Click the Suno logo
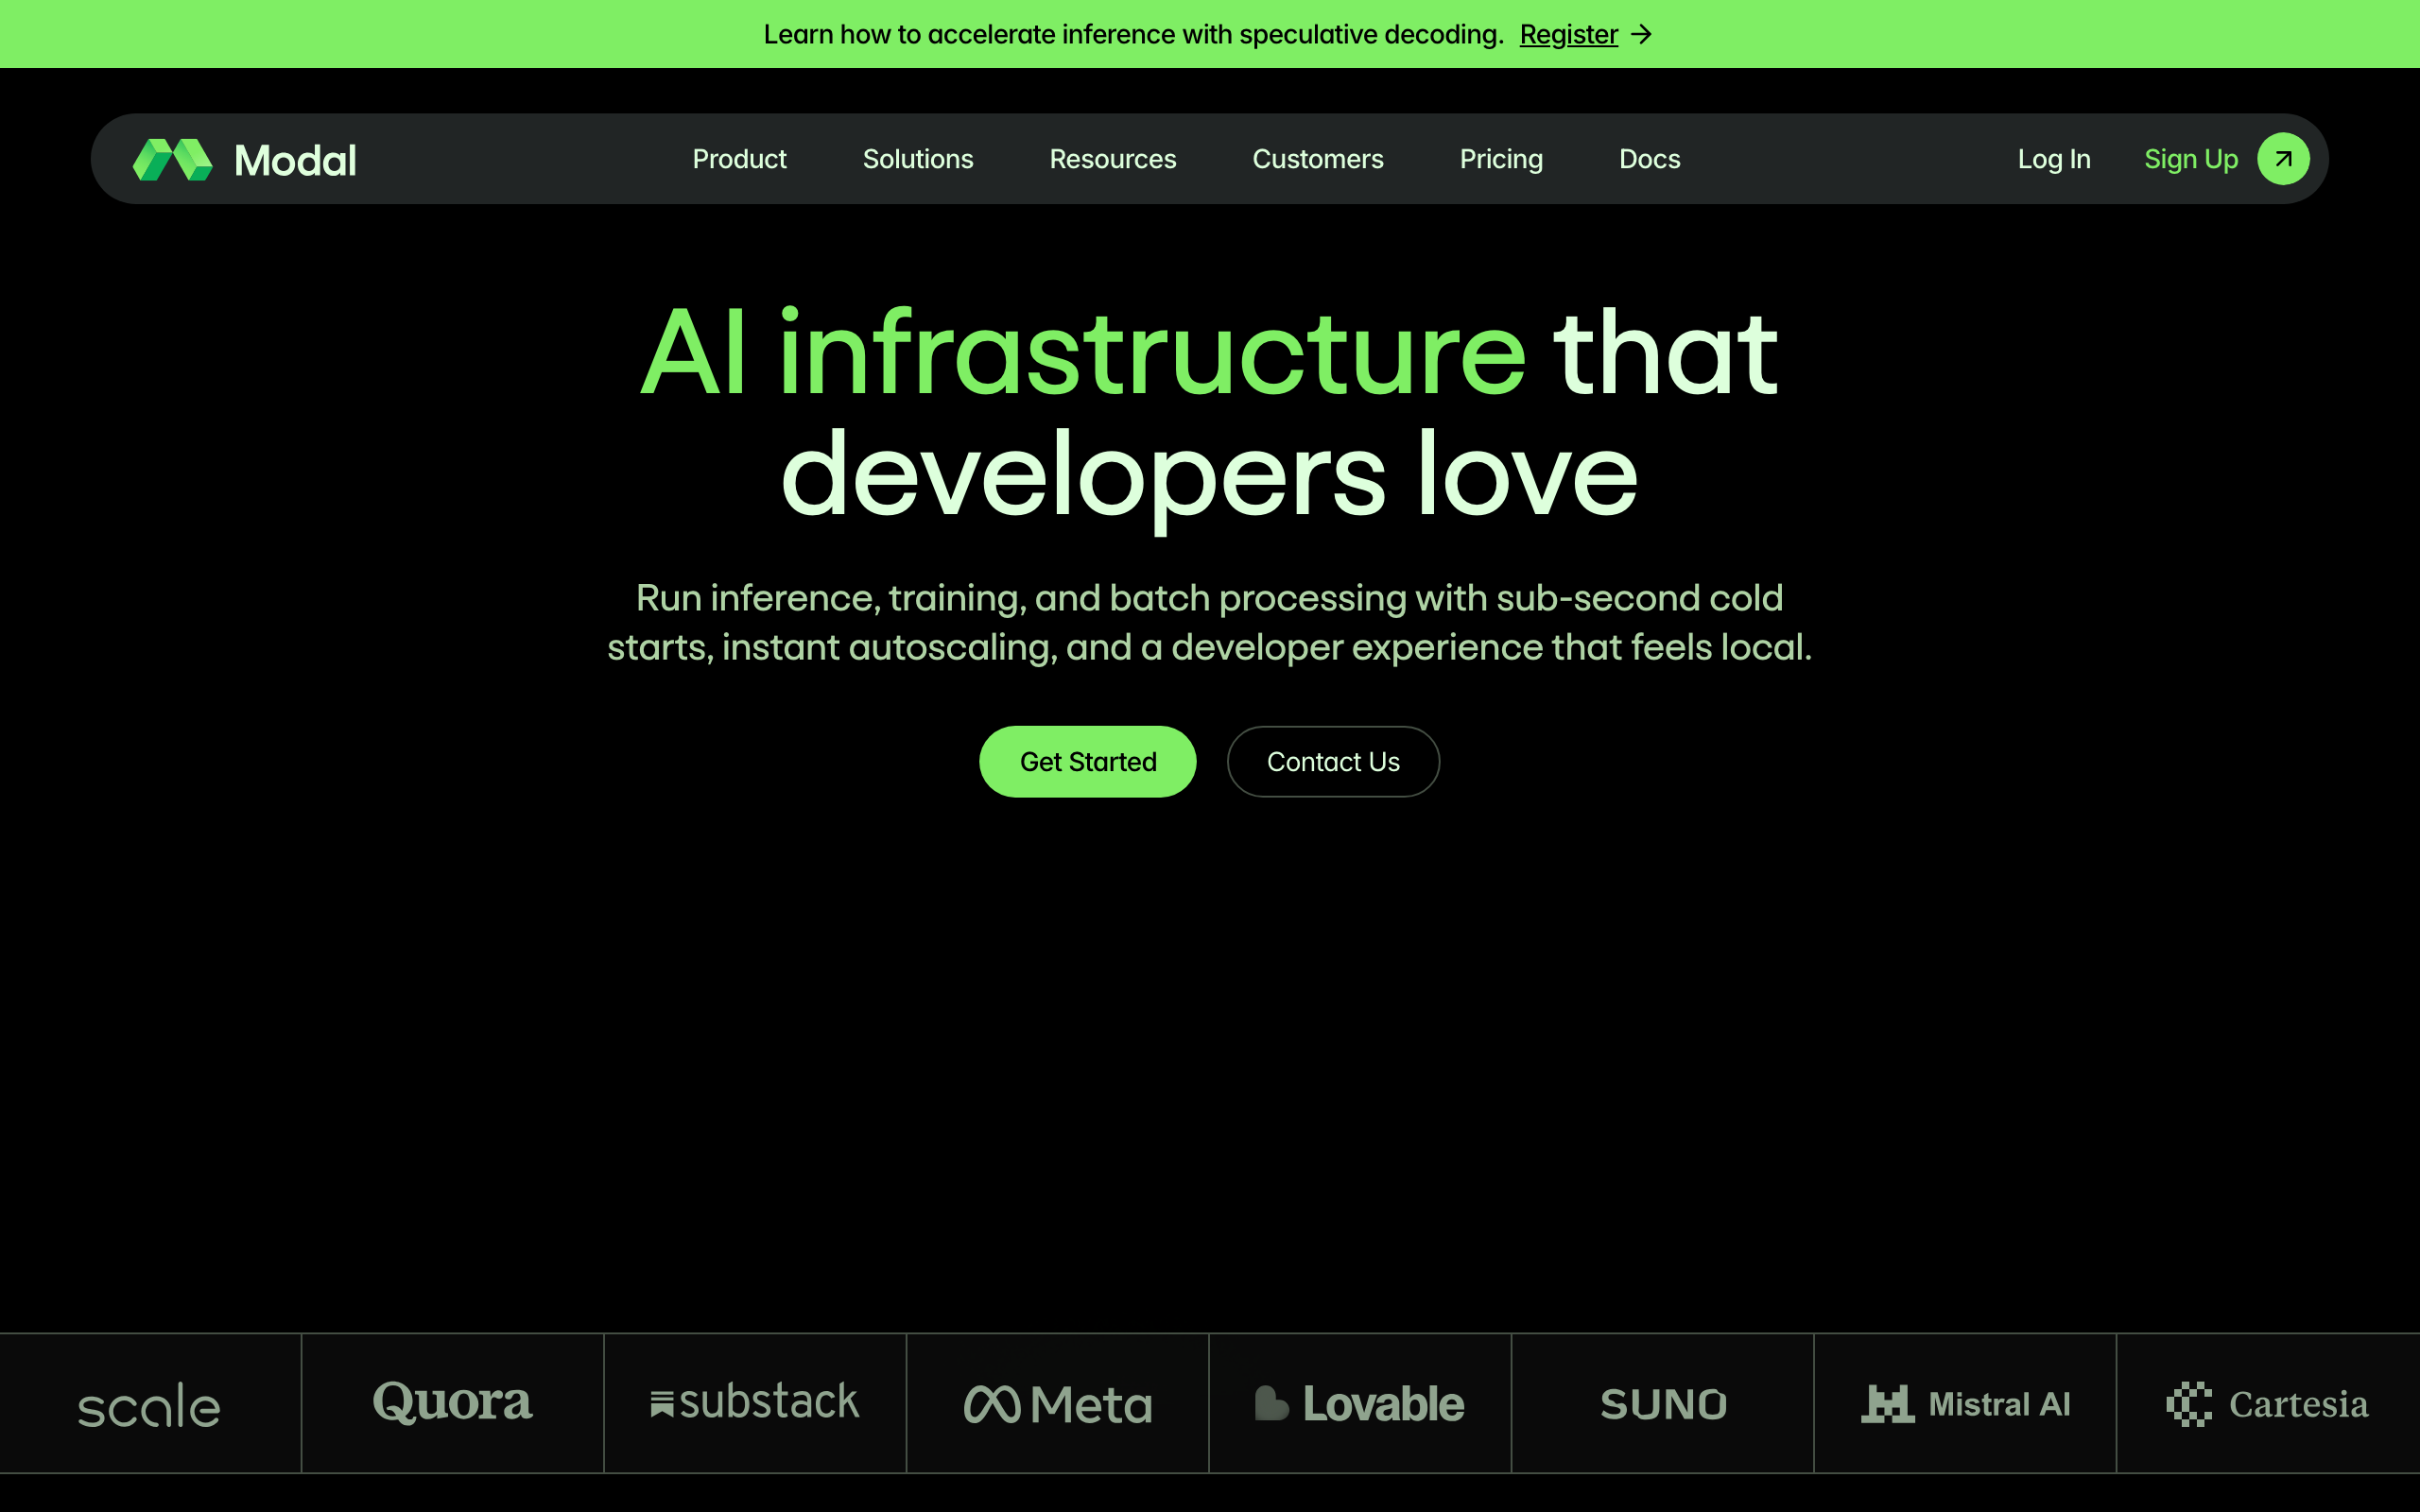The height and width of the screenshot is (1512, 2420). pyautogui.click(x=1663, y=1404)
